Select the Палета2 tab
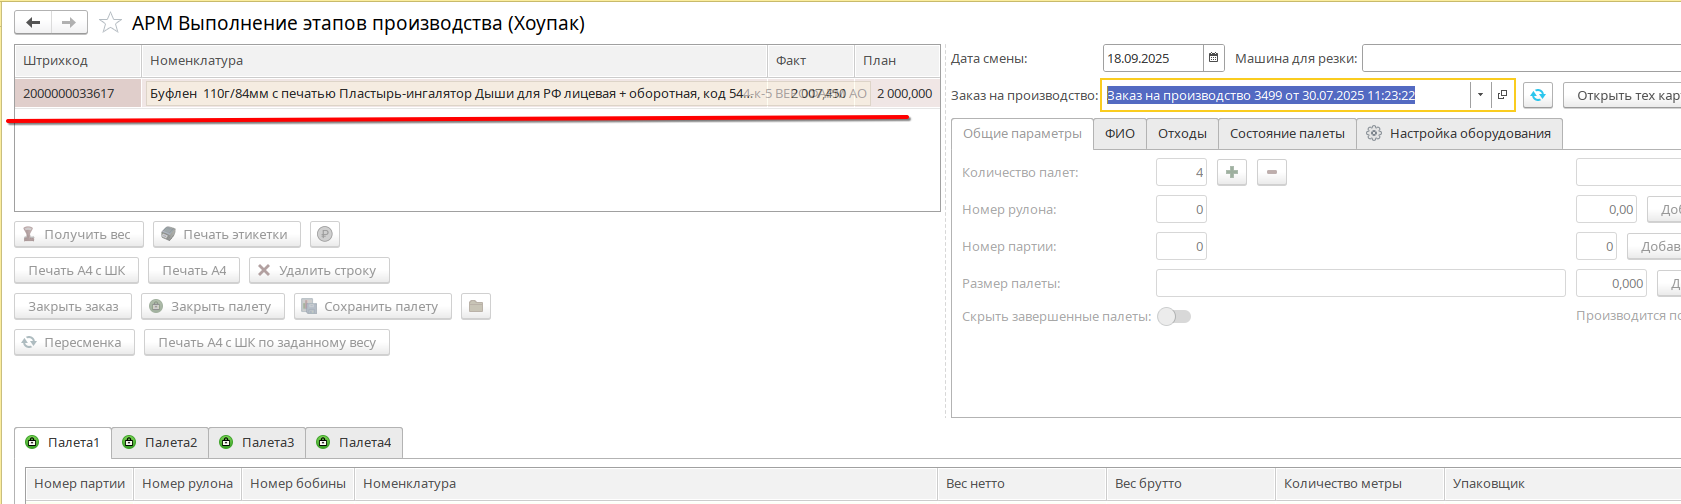 (x=160, y=442)
